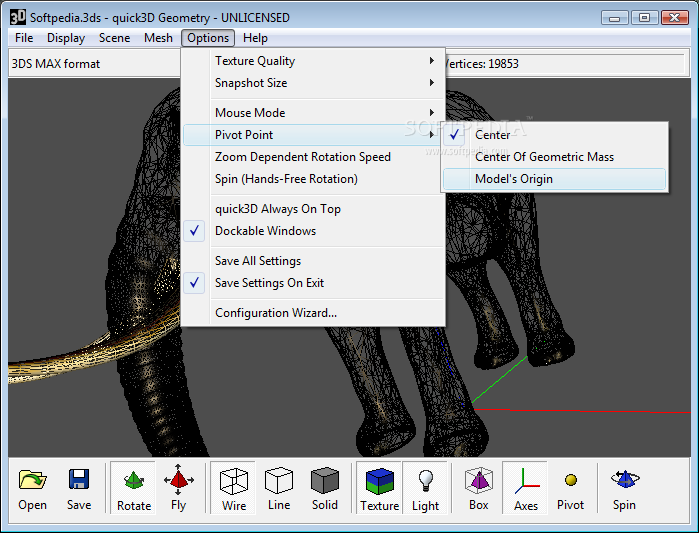This screenshot has height=533, width=699.
Task: Enable quick3D Always On Top
Action: coord(313,209)
